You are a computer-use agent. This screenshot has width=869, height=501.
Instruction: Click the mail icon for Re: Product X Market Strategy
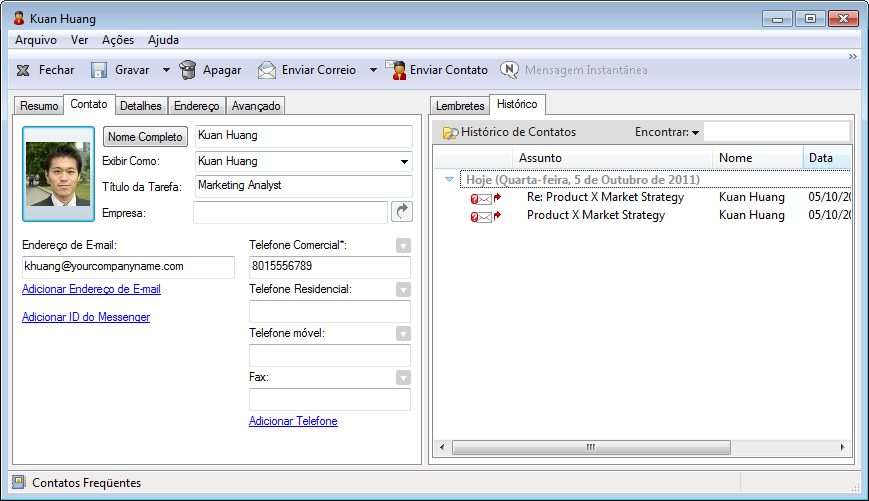(x=485, y=198)
